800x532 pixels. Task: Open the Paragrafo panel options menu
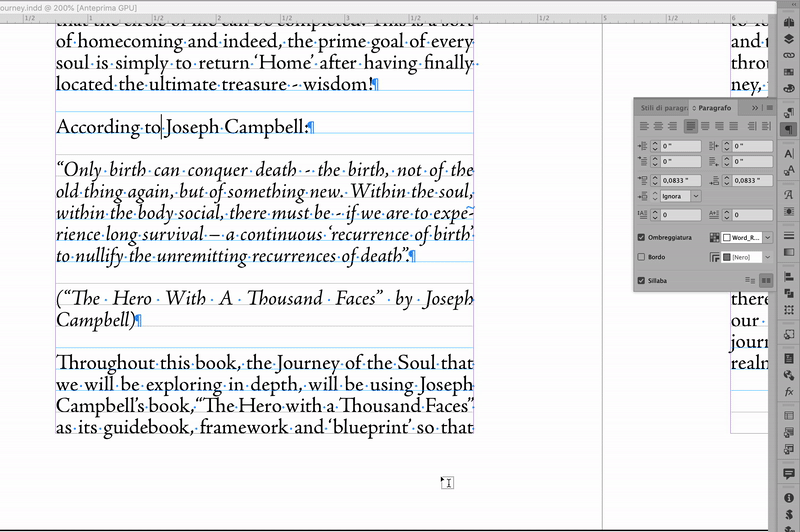[769, 108]
